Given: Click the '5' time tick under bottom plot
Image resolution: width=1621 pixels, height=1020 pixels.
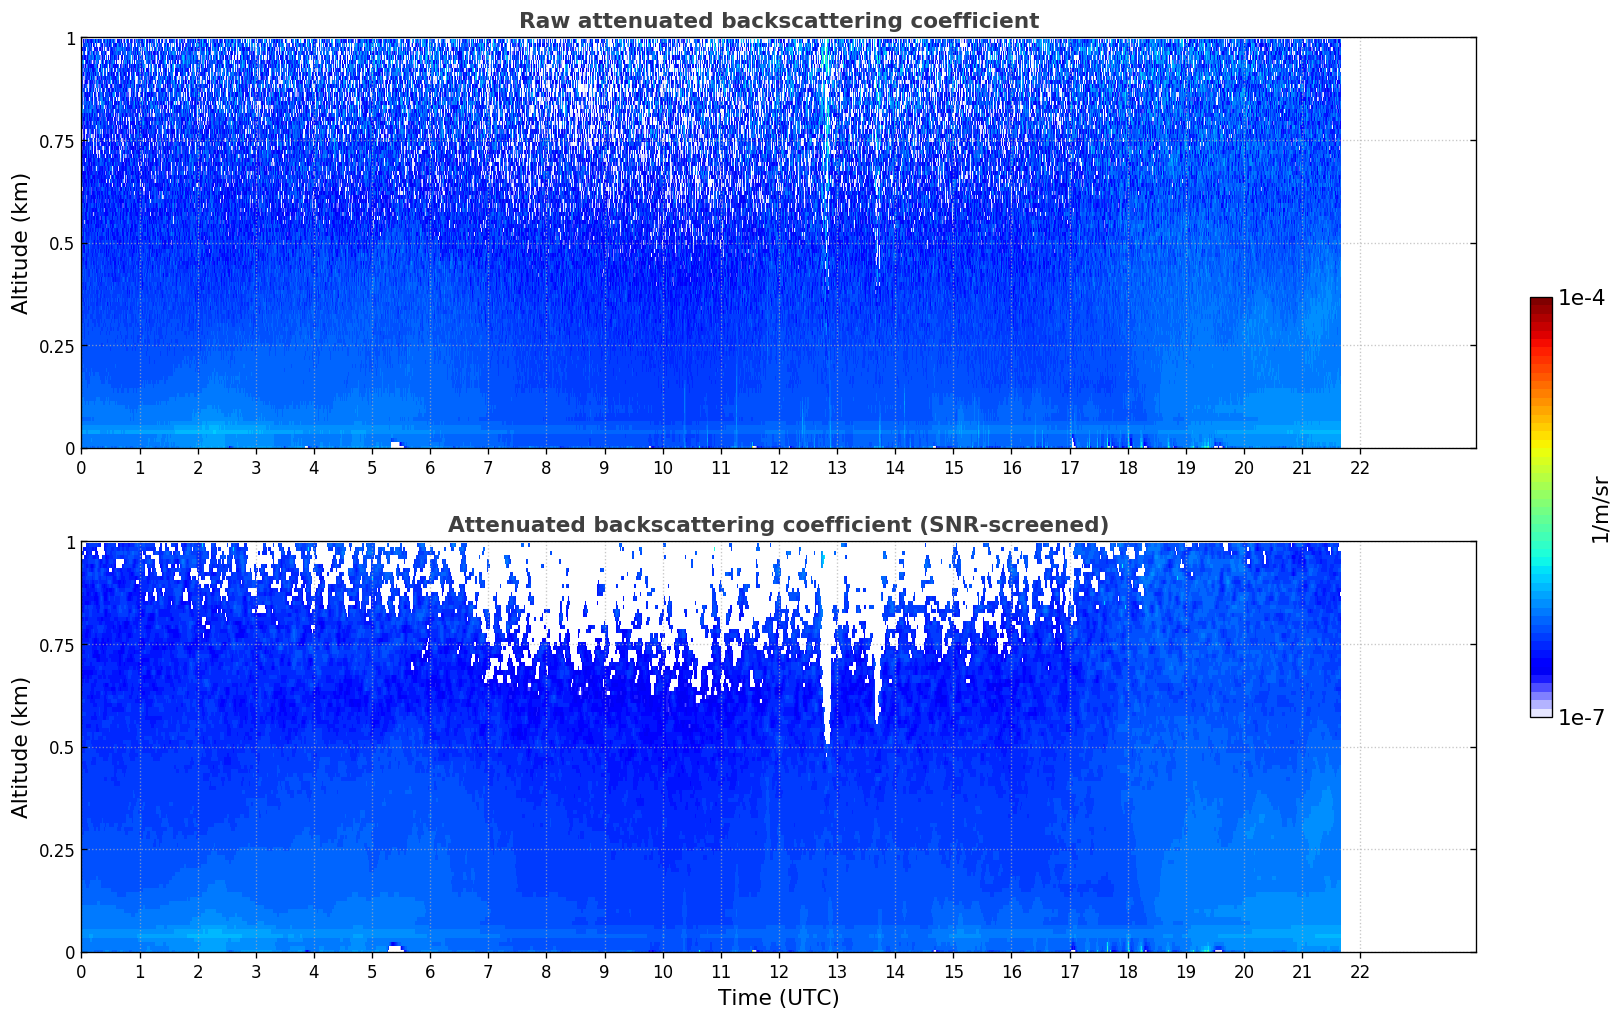Looking at the screenshot, I should coord(372,971).
